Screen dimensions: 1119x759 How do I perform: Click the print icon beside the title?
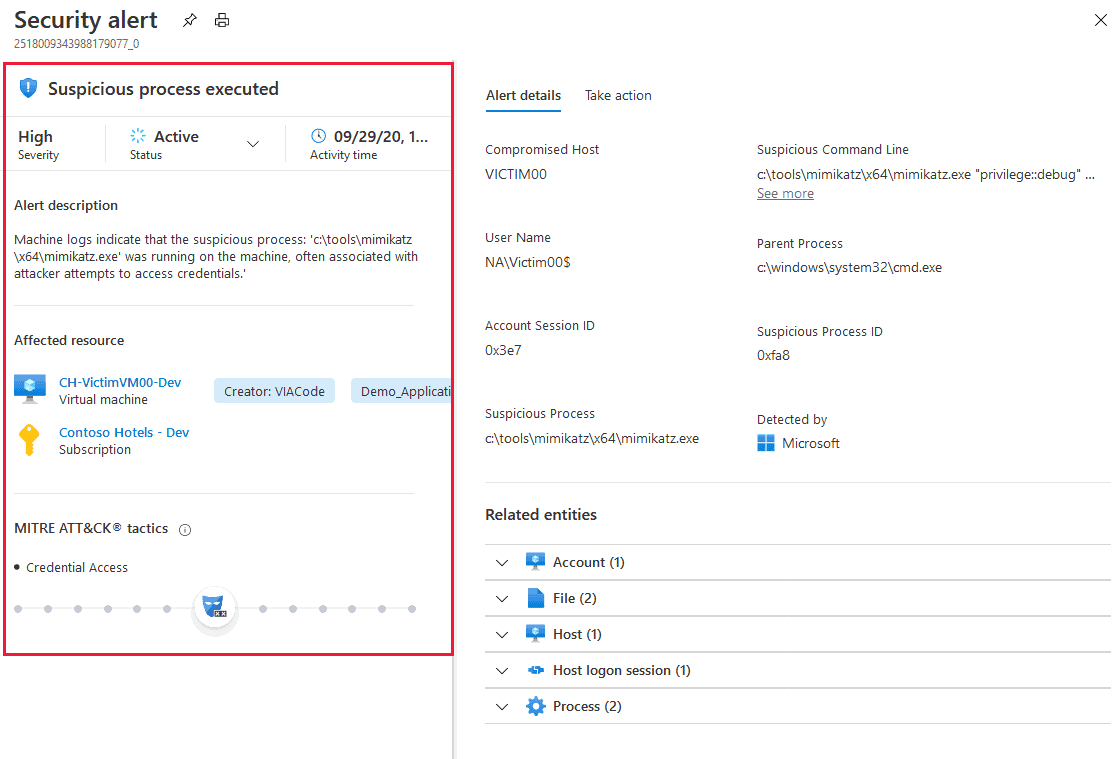(x=222, y=20)
